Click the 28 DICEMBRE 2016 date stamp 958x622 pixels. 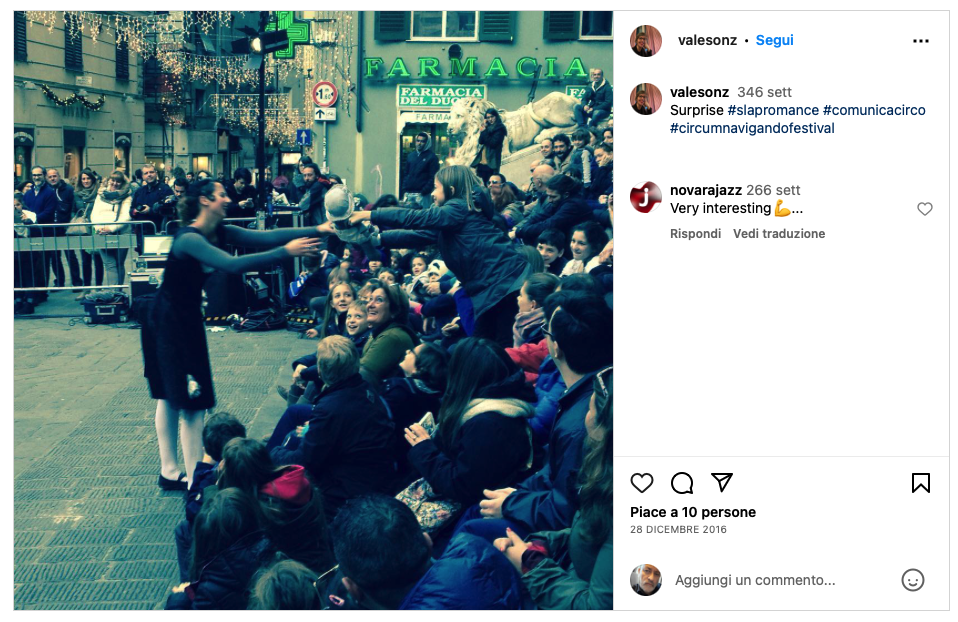point(678,530)
